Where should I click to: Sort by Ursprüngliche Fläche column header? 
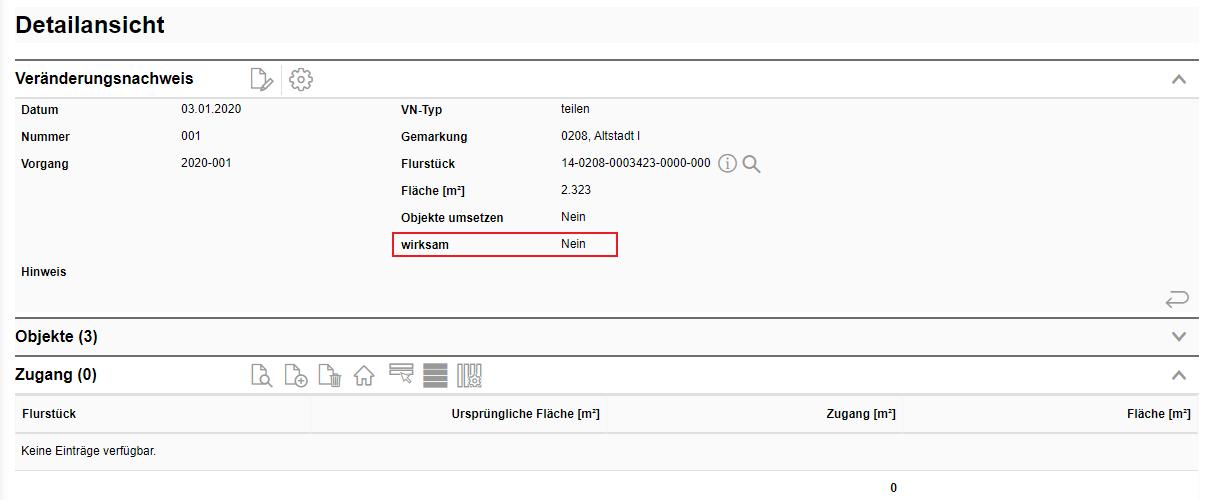click(525, 414)
